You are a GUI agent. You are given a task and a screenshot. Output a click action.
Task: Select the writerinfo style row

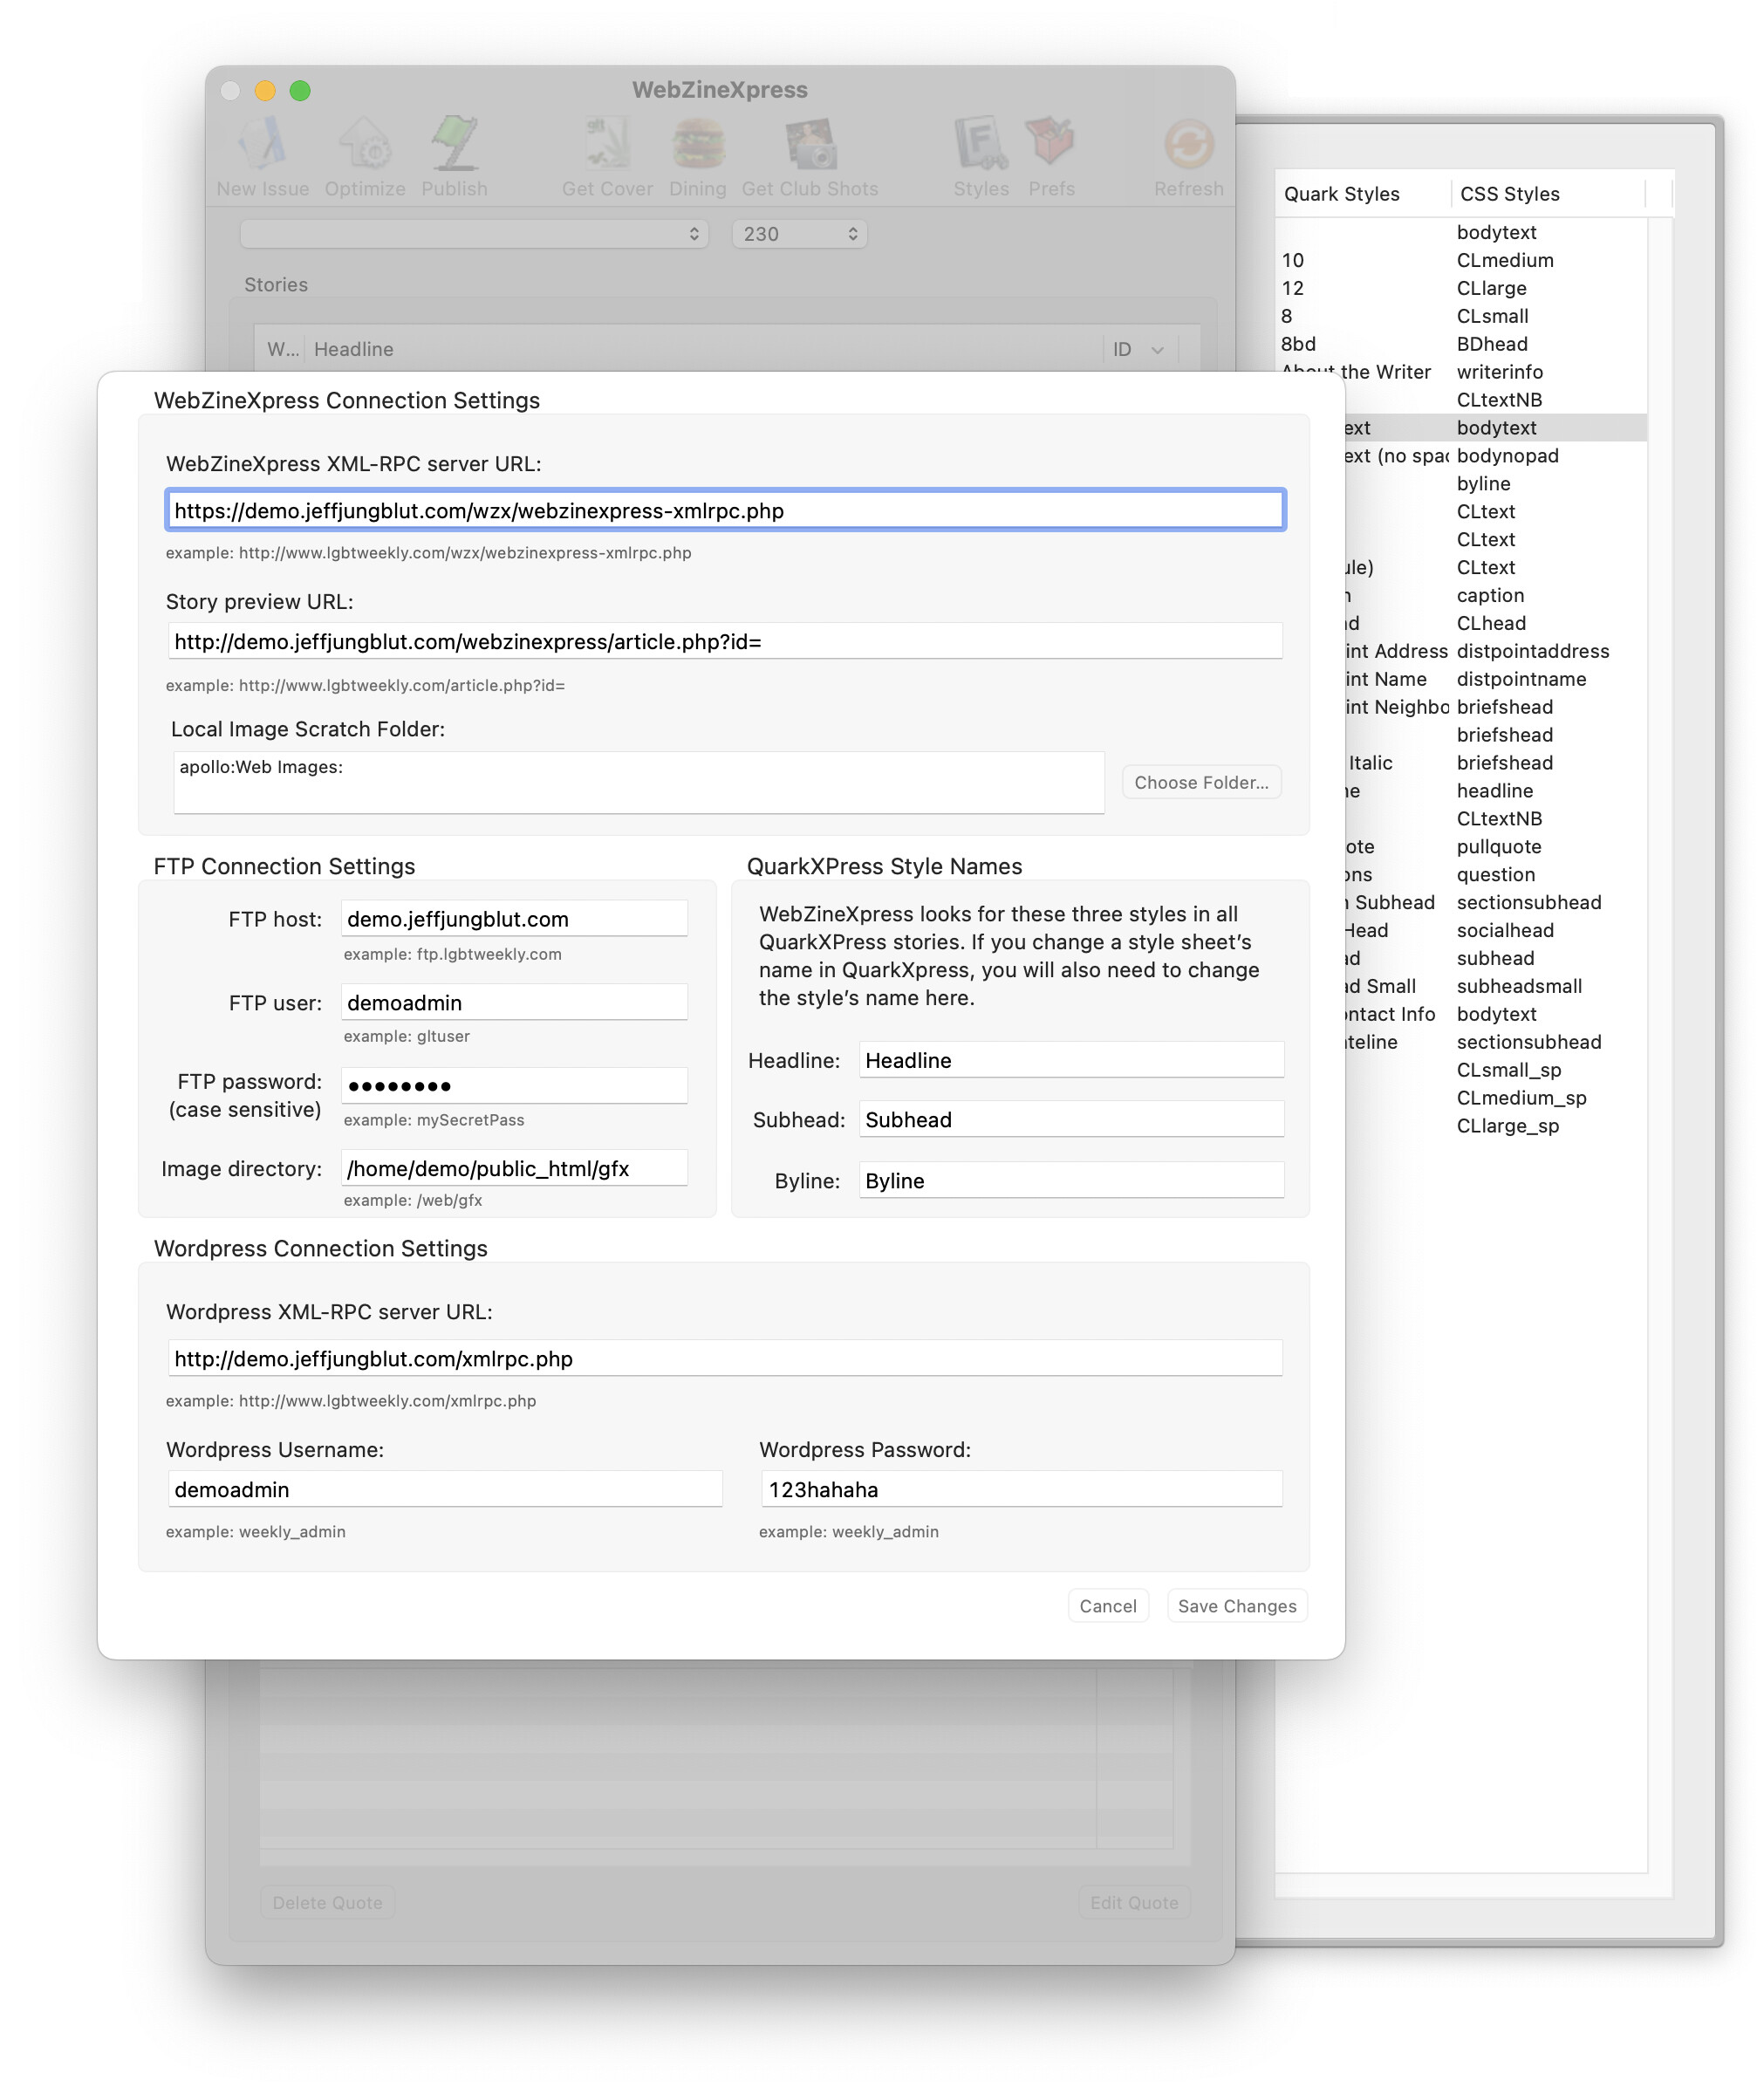point(1461,372)
